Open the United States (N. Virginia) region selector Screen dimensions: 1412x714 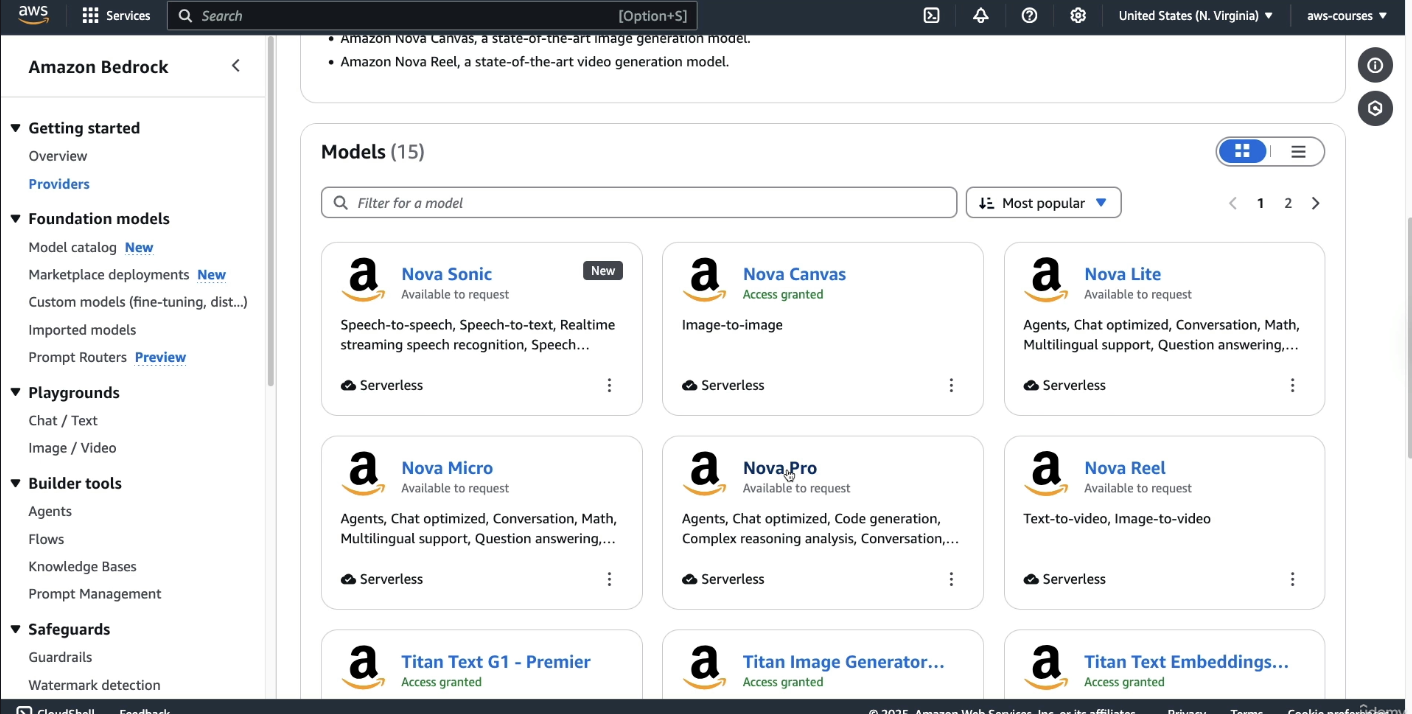pos(1195,16)
